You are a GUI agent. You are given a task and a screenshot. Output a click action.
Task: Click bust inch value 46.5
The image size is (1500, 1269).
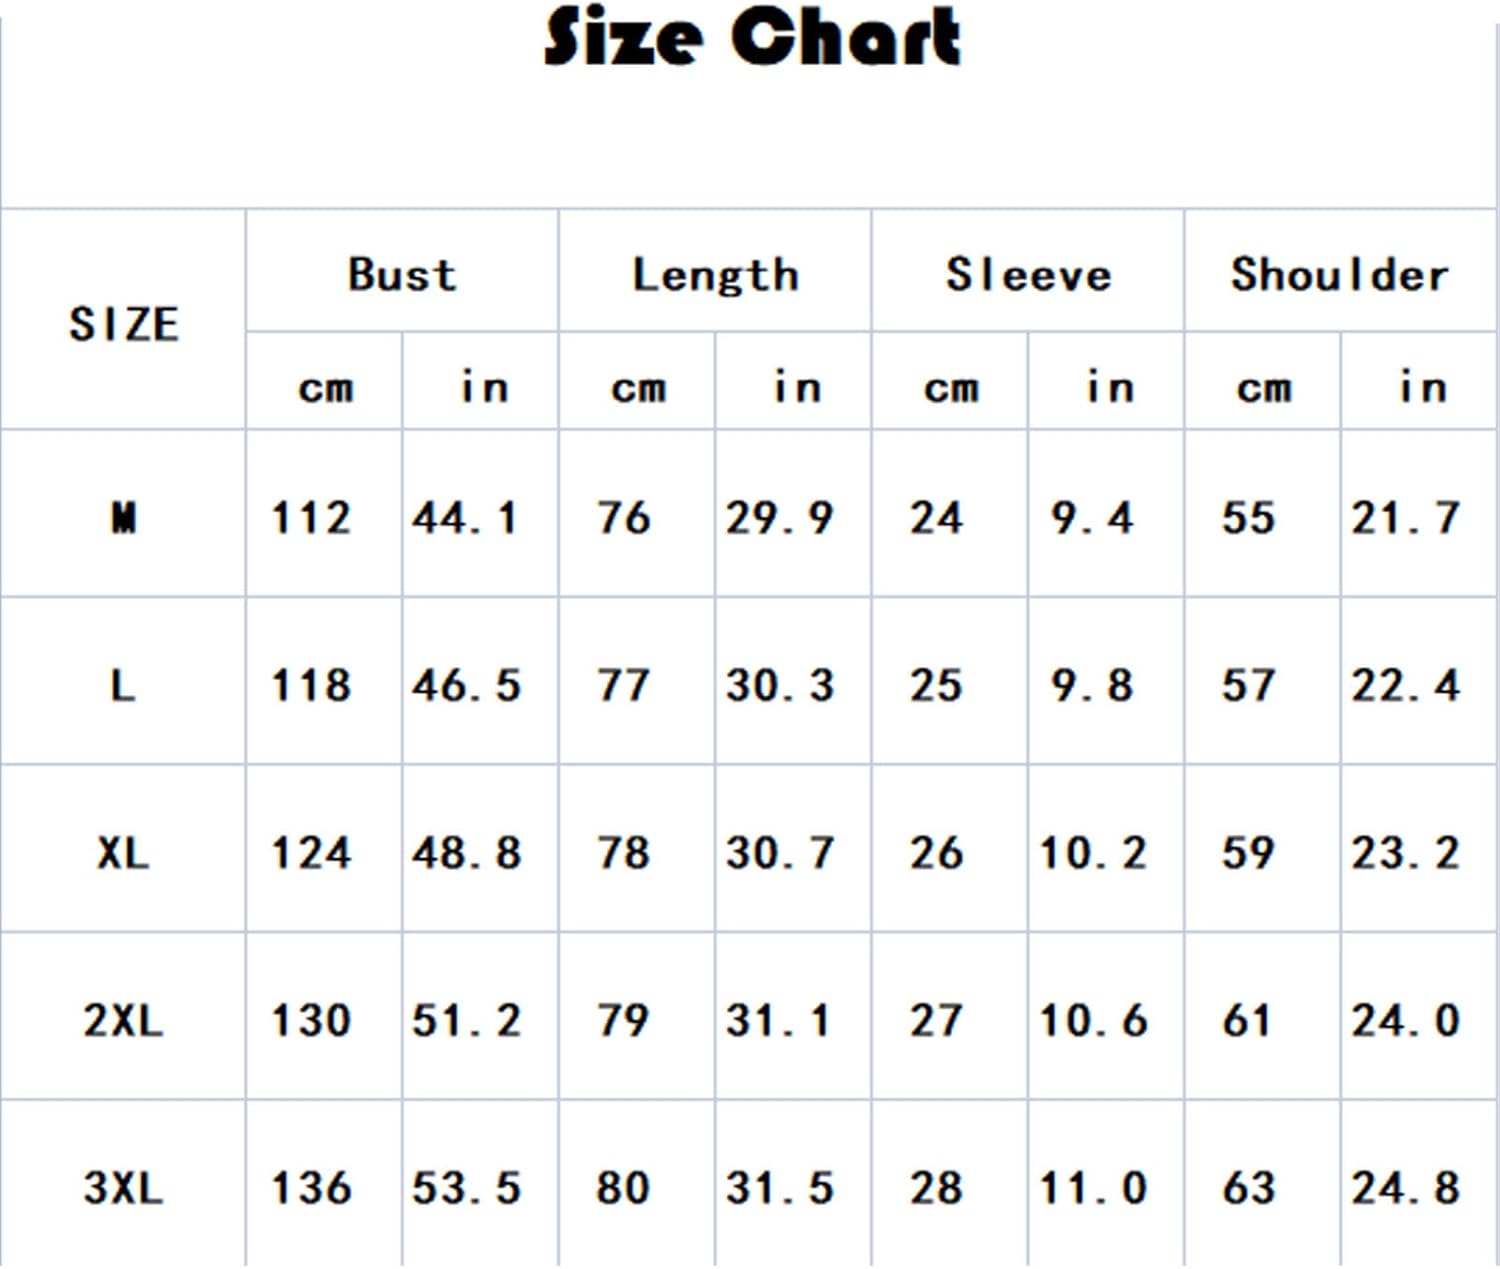(466, 685)
